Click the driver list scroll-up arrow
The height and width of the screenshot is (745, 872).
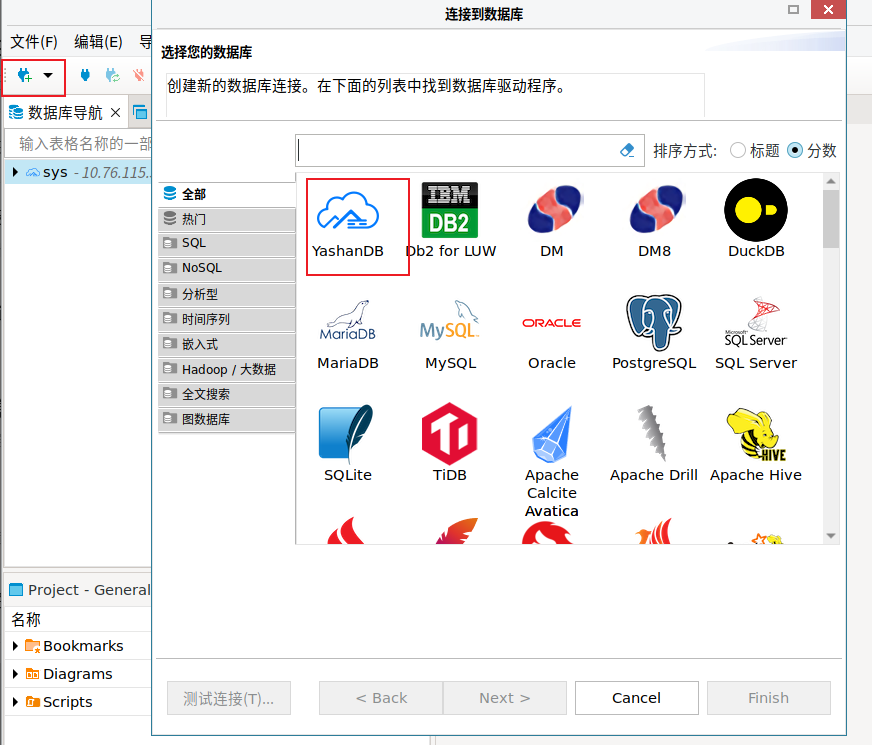[x=831, y=181]
